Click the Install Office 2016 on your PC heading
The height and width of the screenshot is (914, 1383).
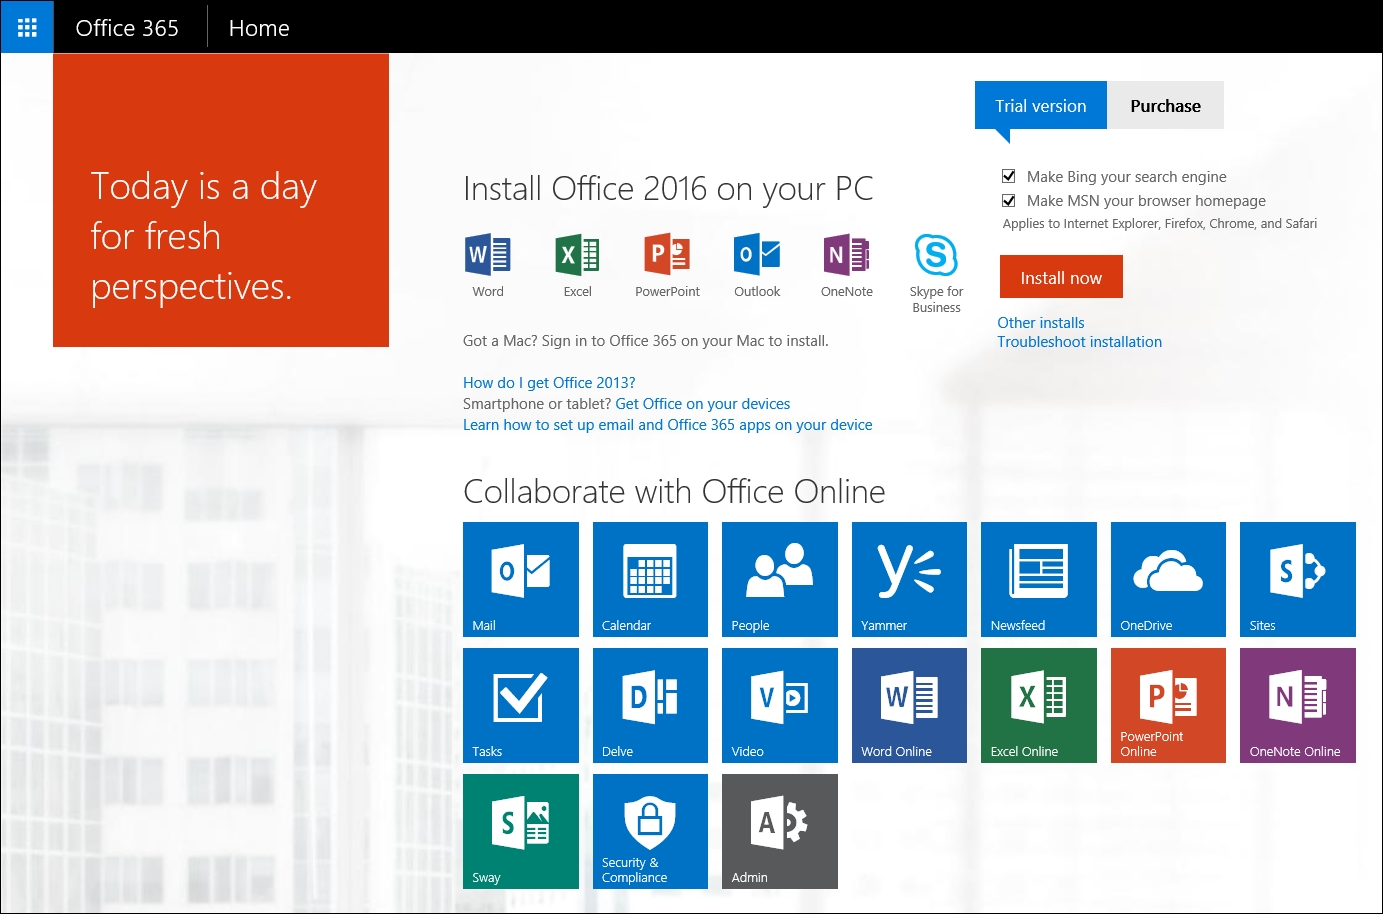tap(668, 188)
